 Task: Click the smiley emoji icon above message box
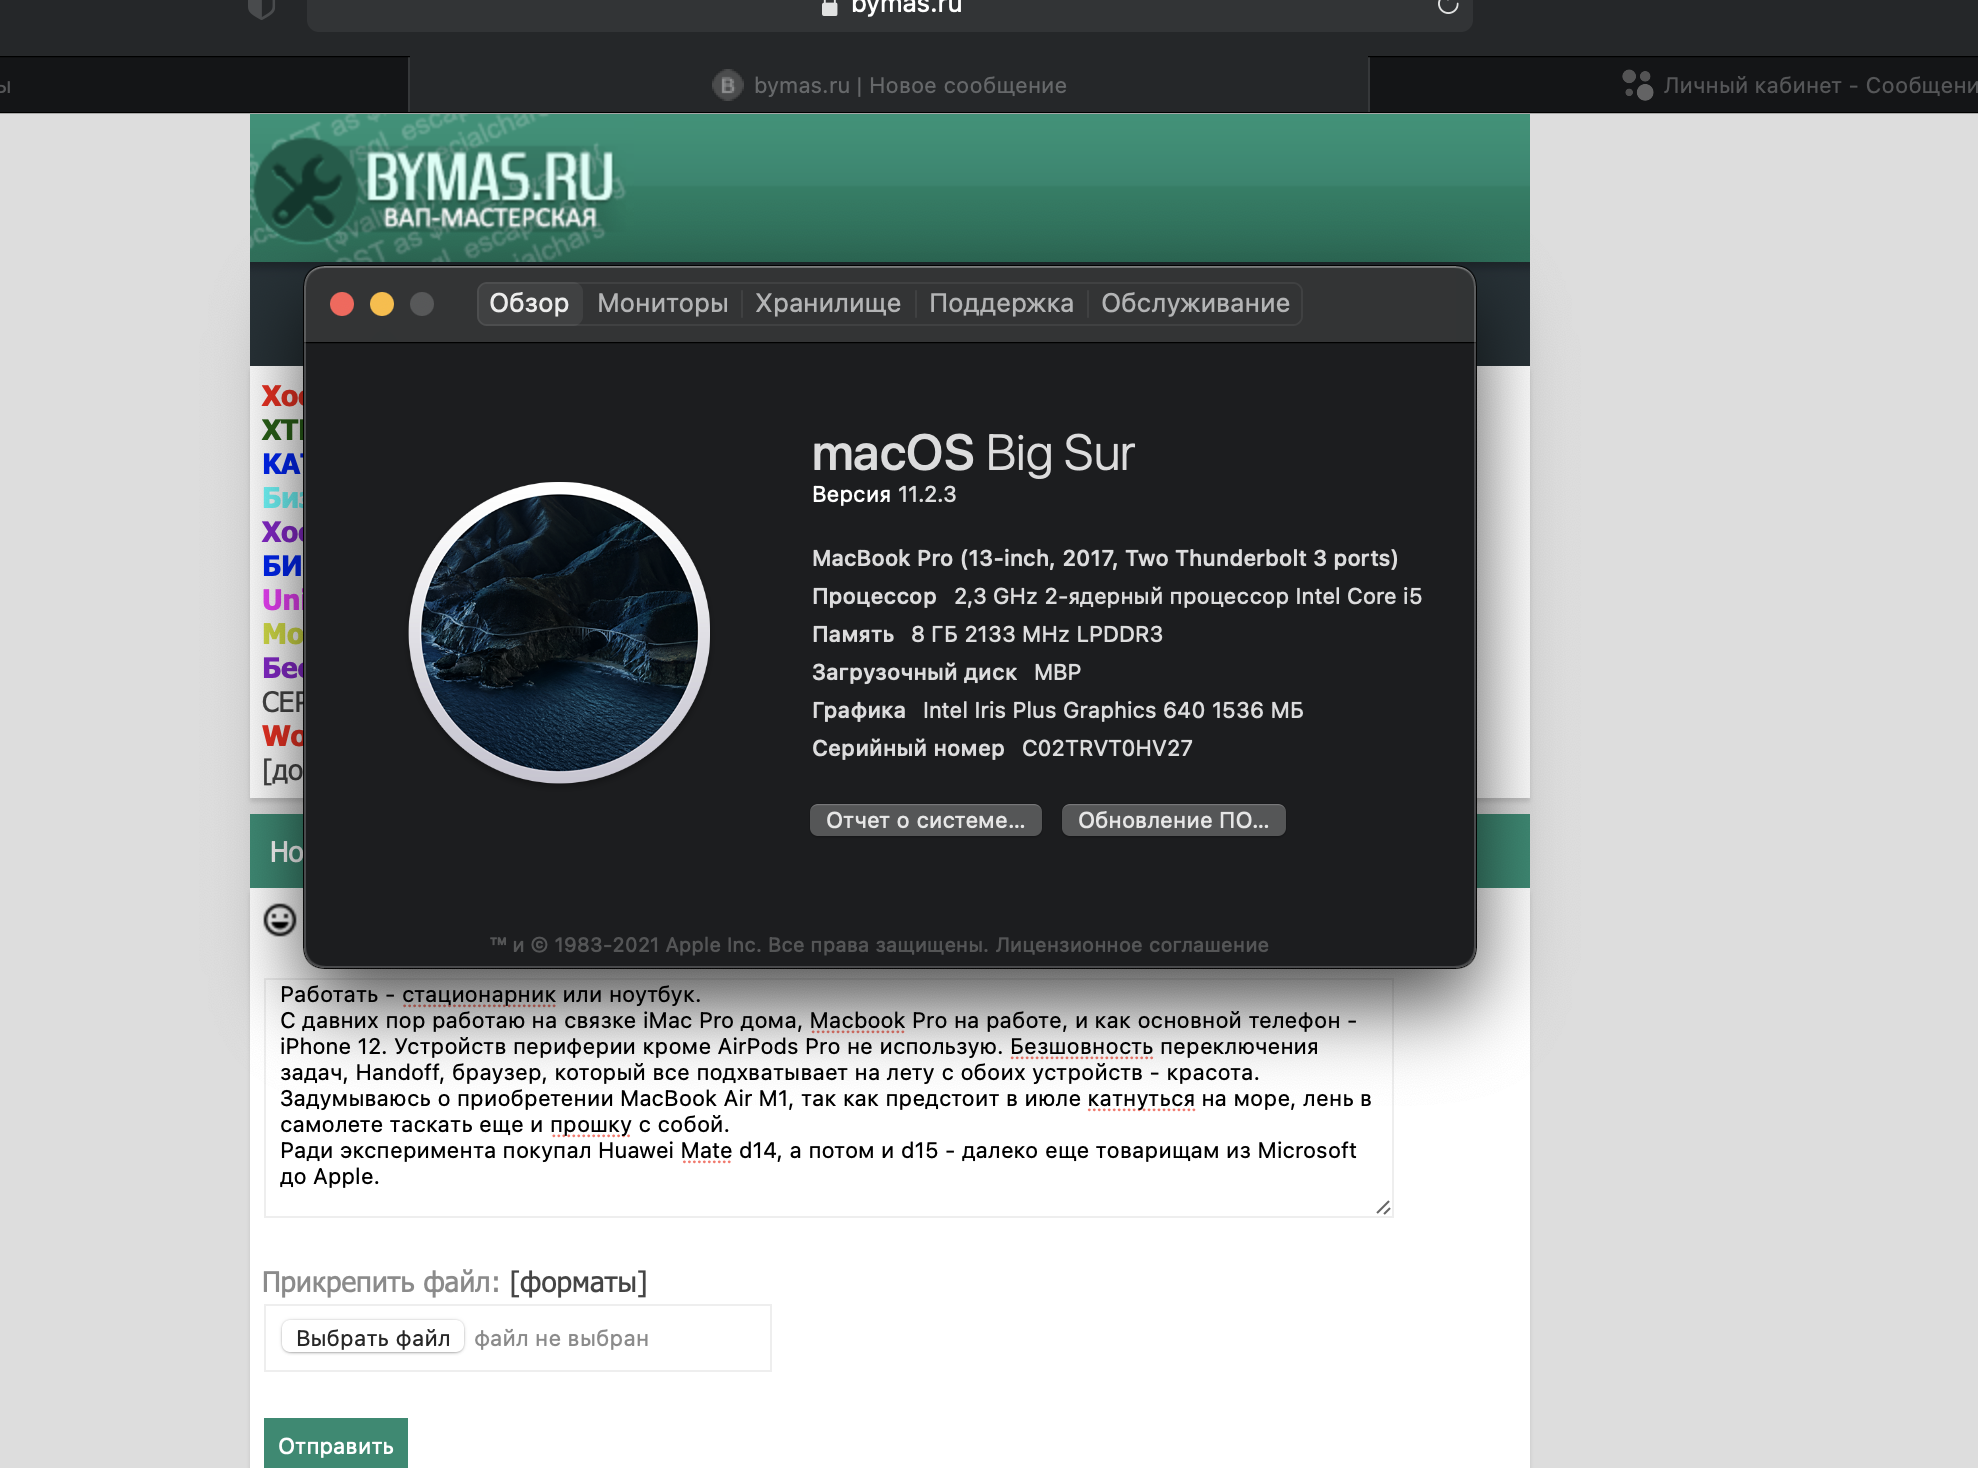click(280, 919)
